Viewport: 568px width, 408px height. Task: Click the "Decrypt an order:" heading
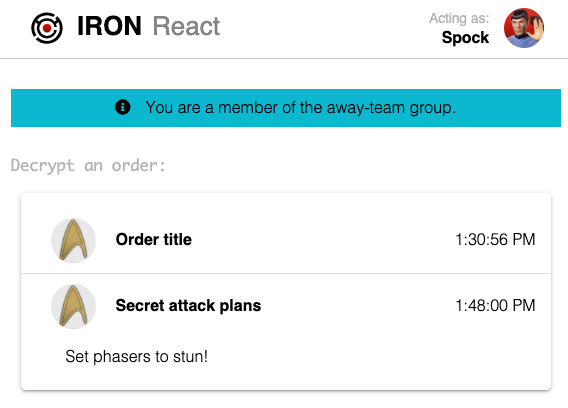88,166
